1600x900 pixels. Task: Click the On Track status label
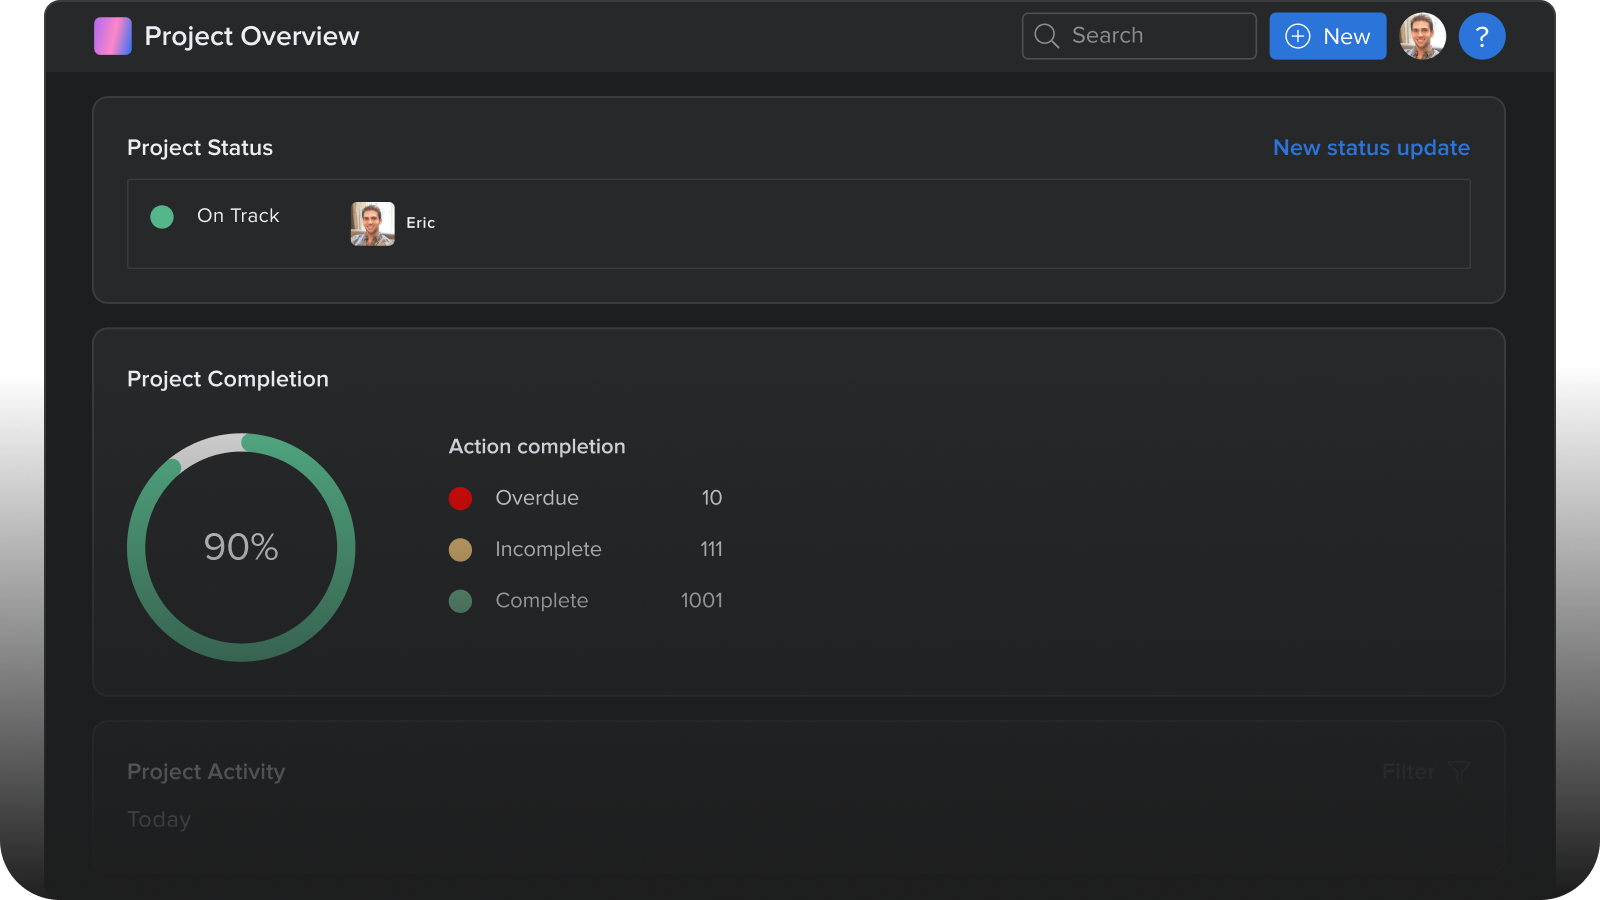pyautogui.click(x=238, y=216)
